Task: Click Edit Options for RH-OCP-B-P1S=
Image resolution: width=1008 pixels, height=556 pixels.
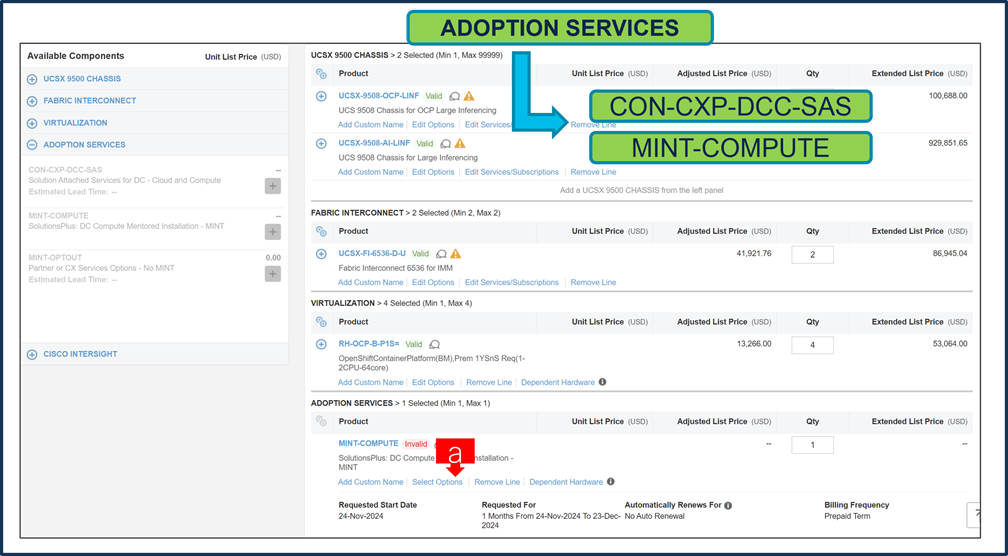Action: (433, 382)
